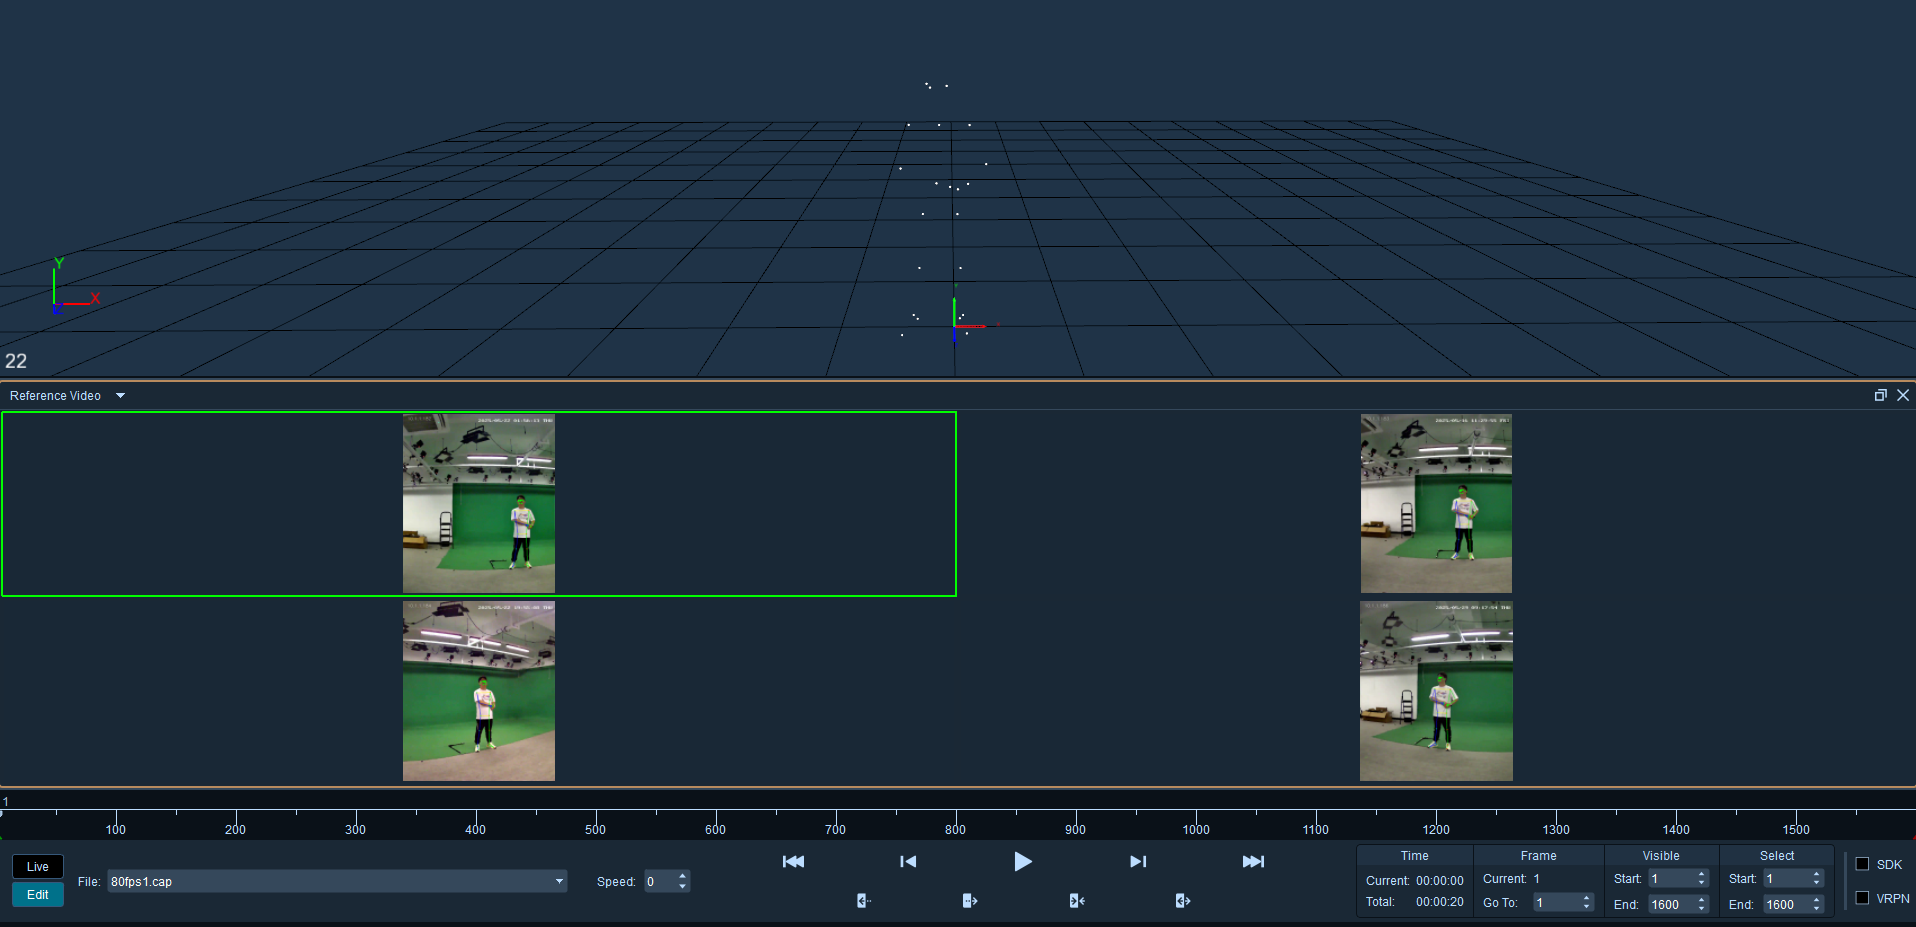Click the "22" counter in the 3D viewport
1916x927 pixels.
pos(16,361)
